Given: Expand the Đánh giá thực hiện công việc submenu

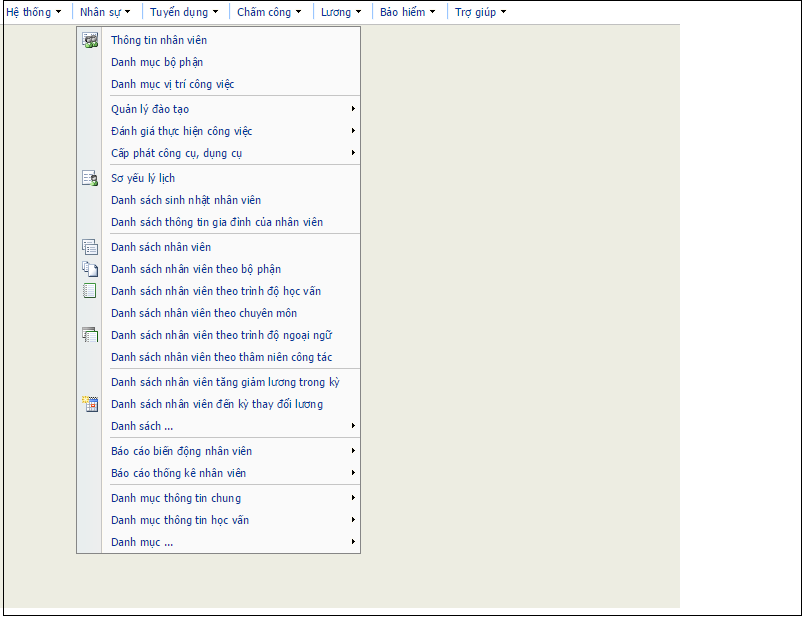Looking at the screenshot, I should click(353, 131).
